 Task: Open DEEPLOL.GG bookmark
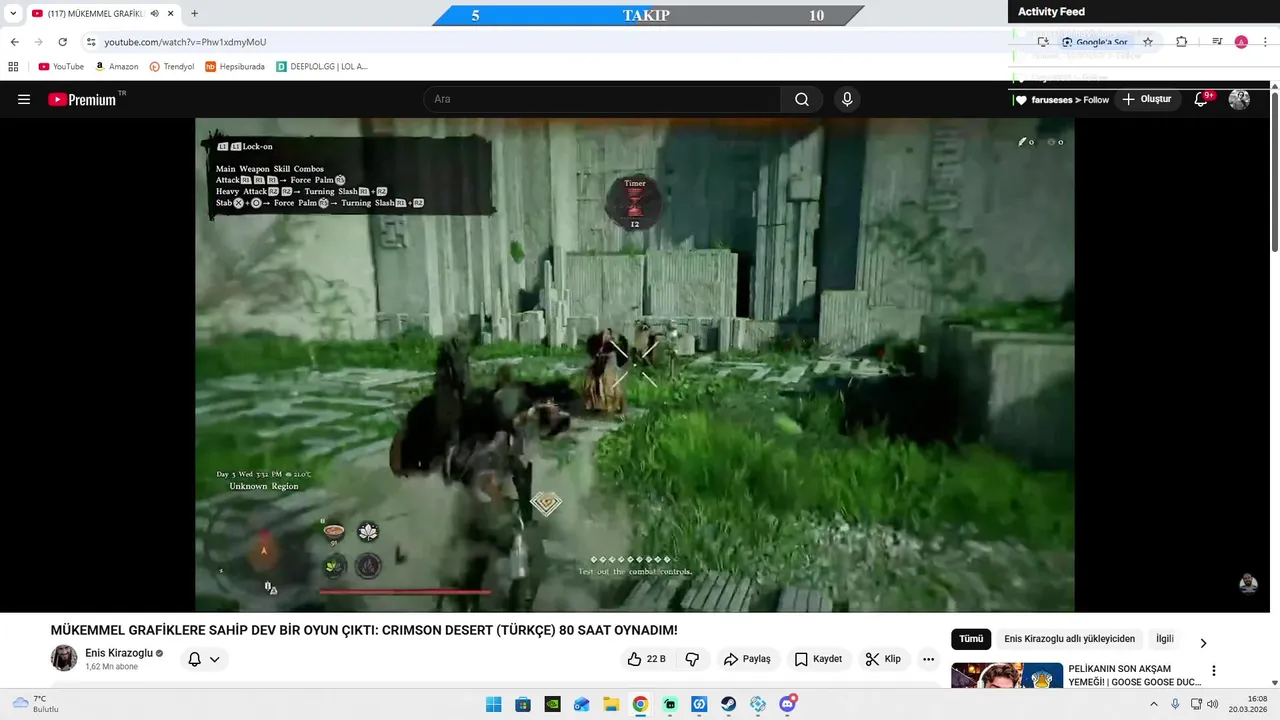(322, 67)
